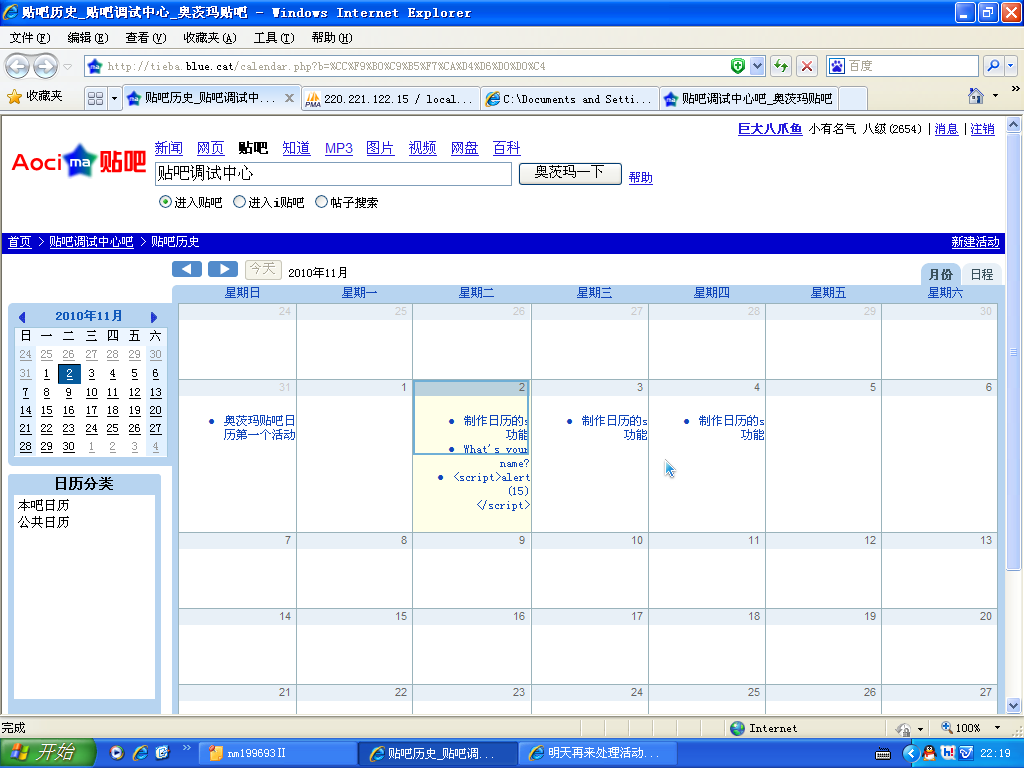Click the zoom magnifier icon in status bar
The image size is (1024, 768).
point(946,728)
